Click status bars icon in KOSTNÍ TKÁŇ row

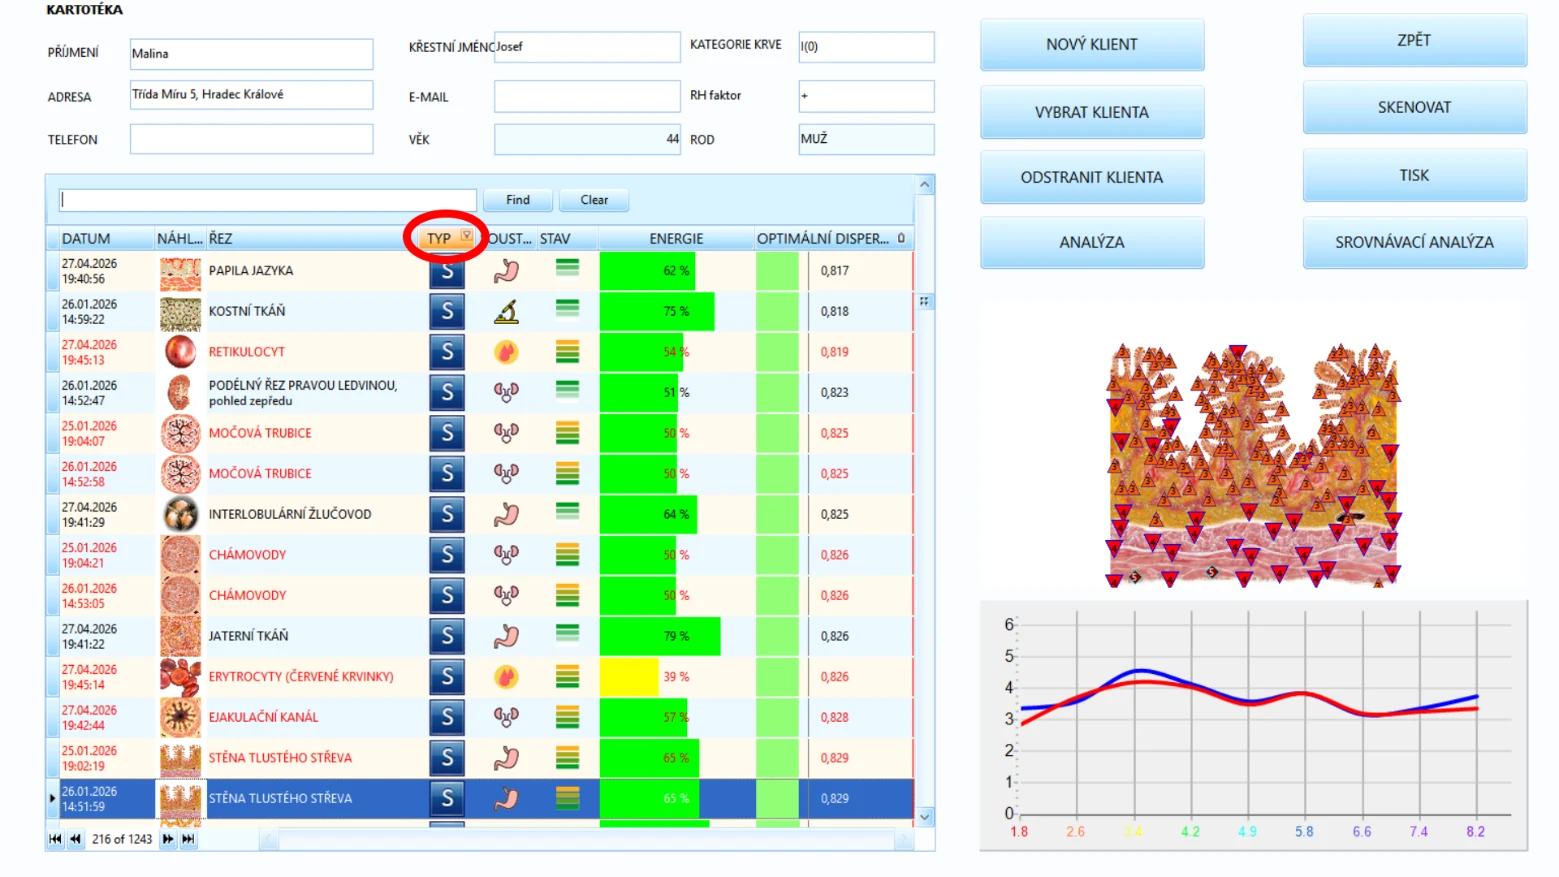(x=567, y=309)
